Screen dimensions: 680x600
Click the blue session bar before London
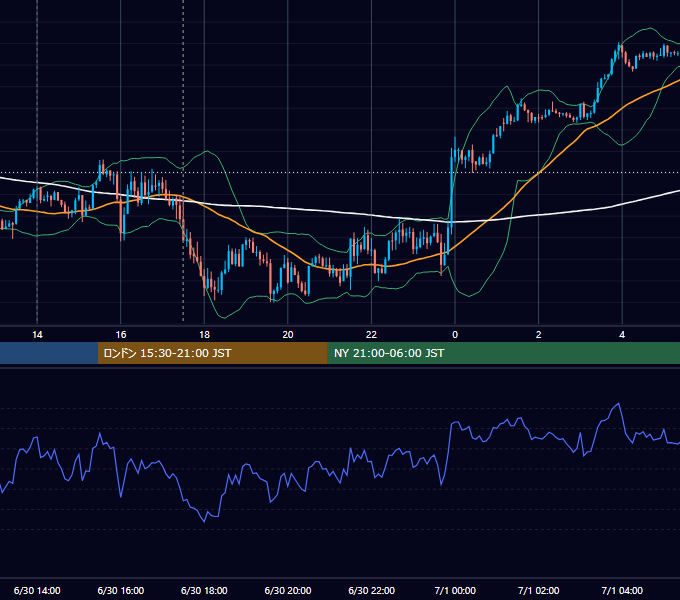49,353
